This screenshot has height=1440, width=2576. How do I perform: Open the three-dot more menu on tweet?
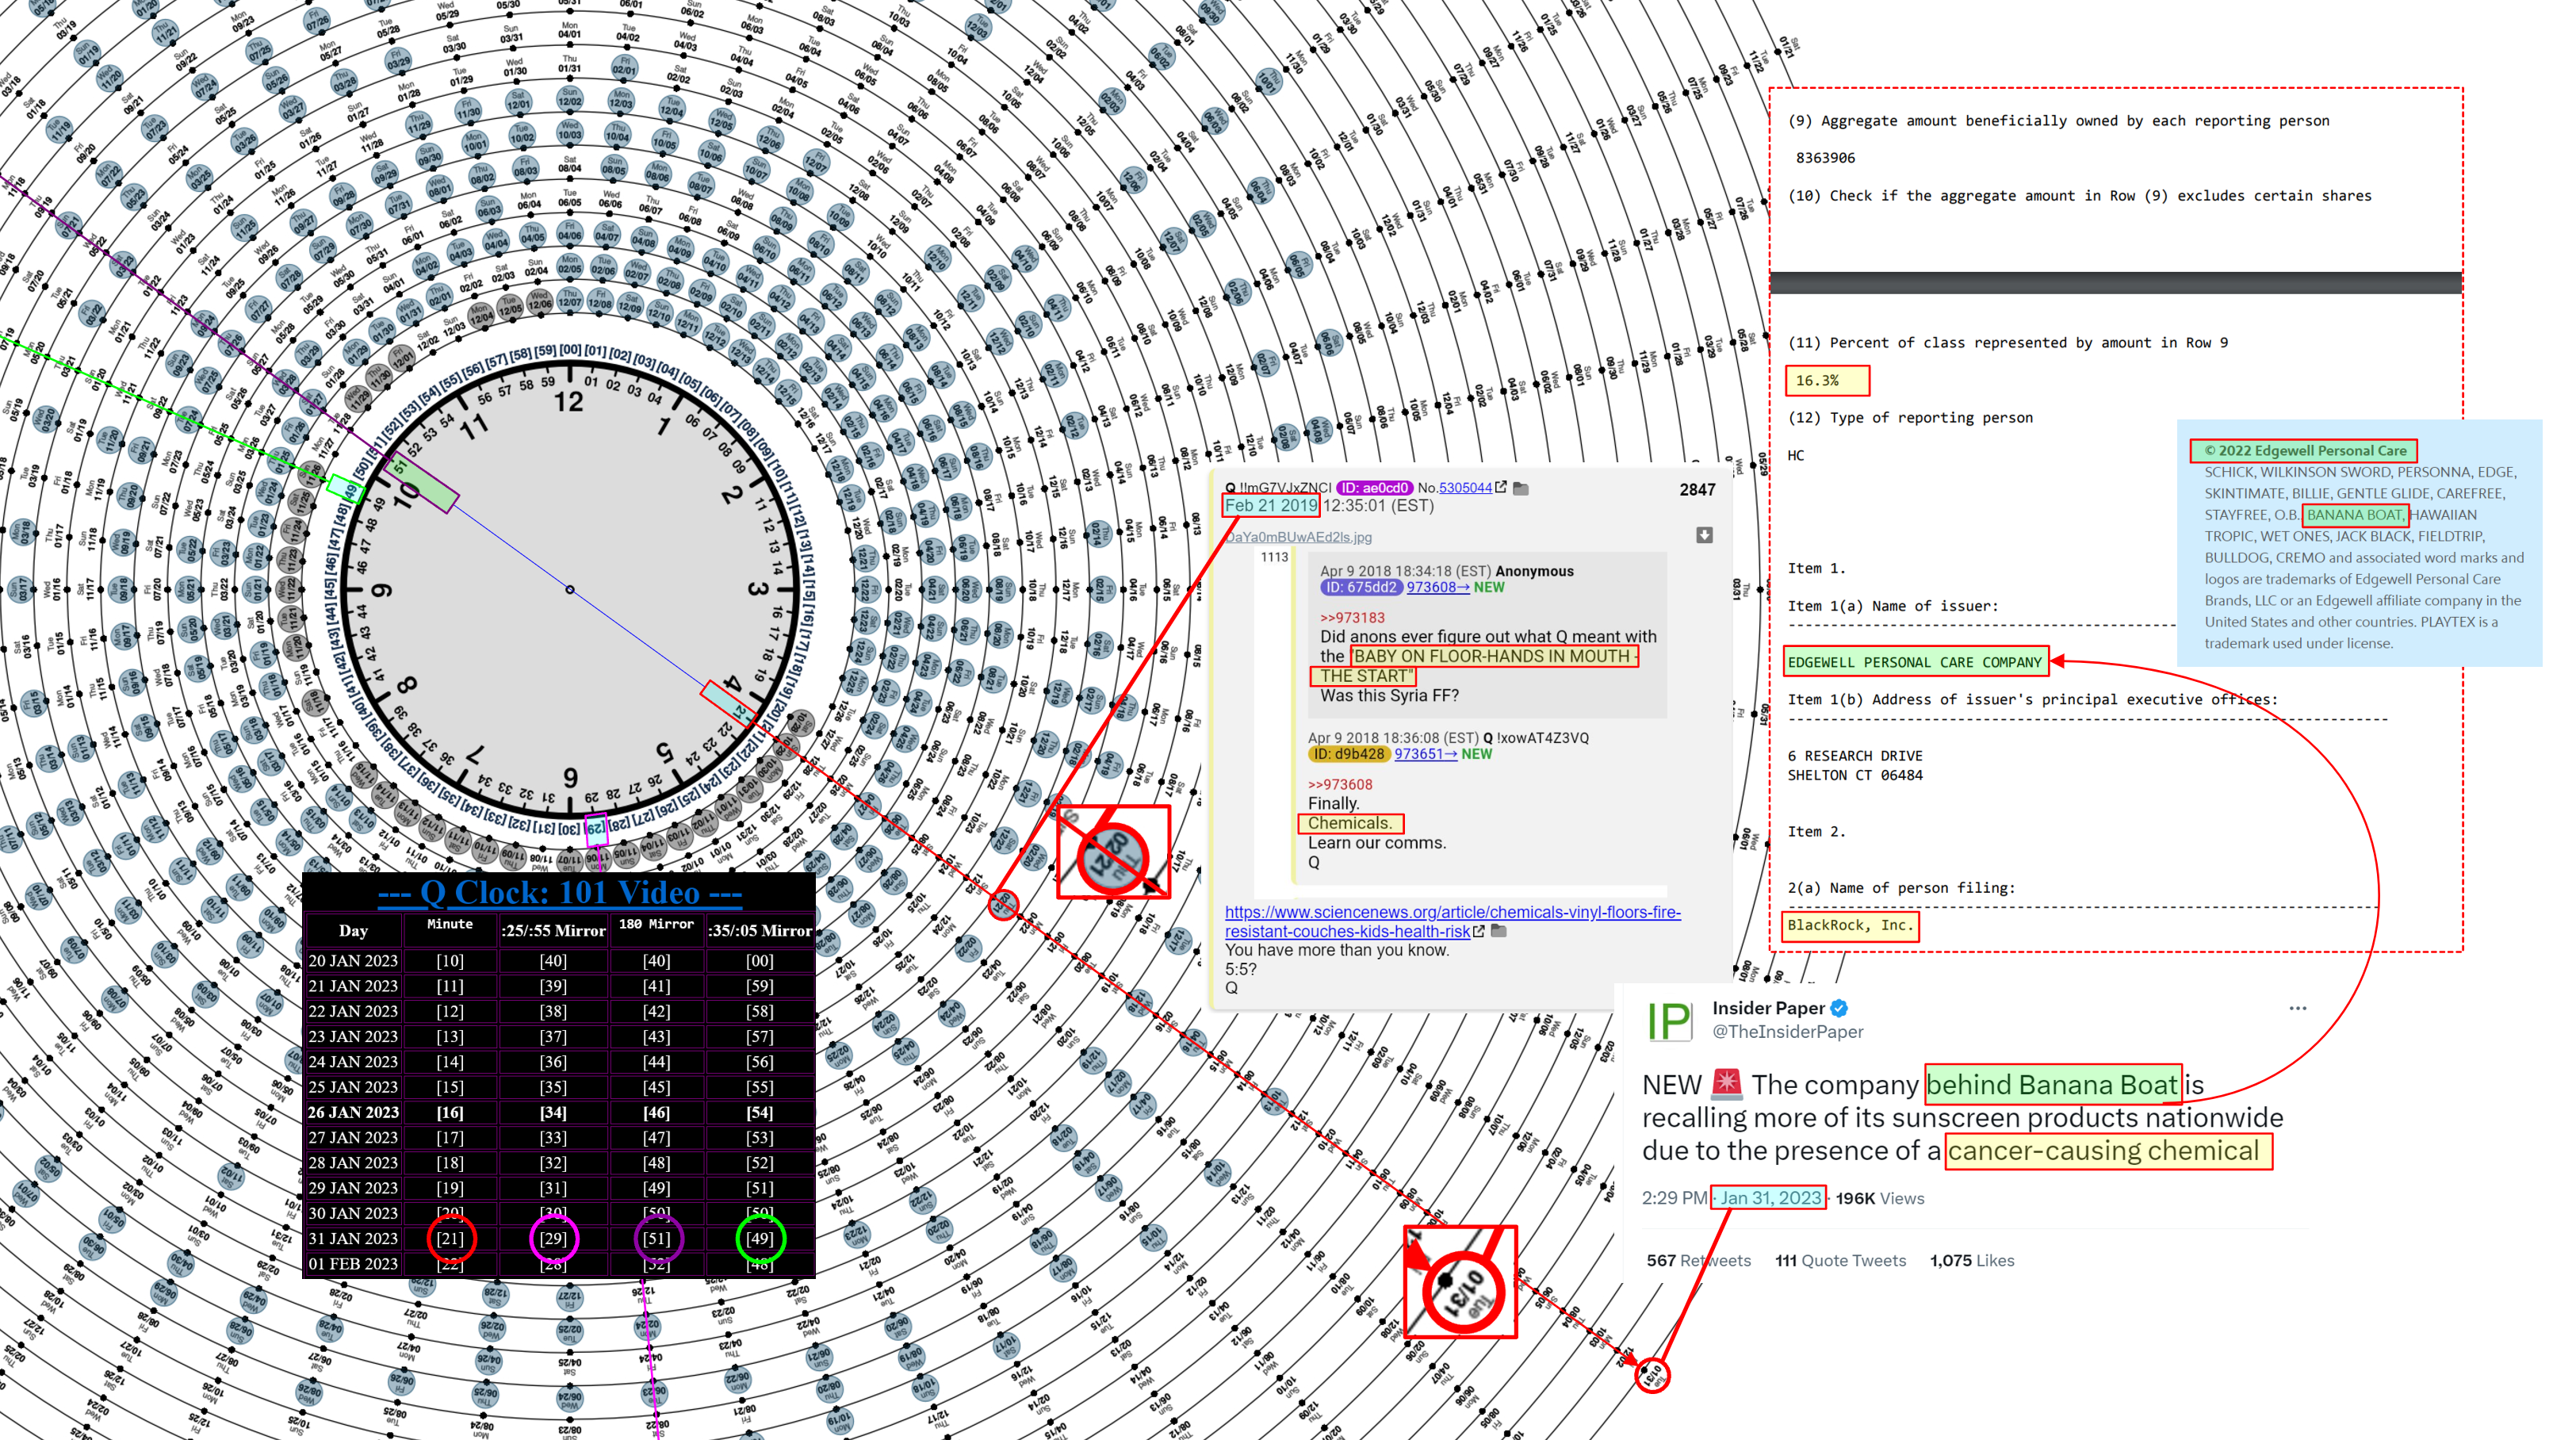(2298, 1008)
